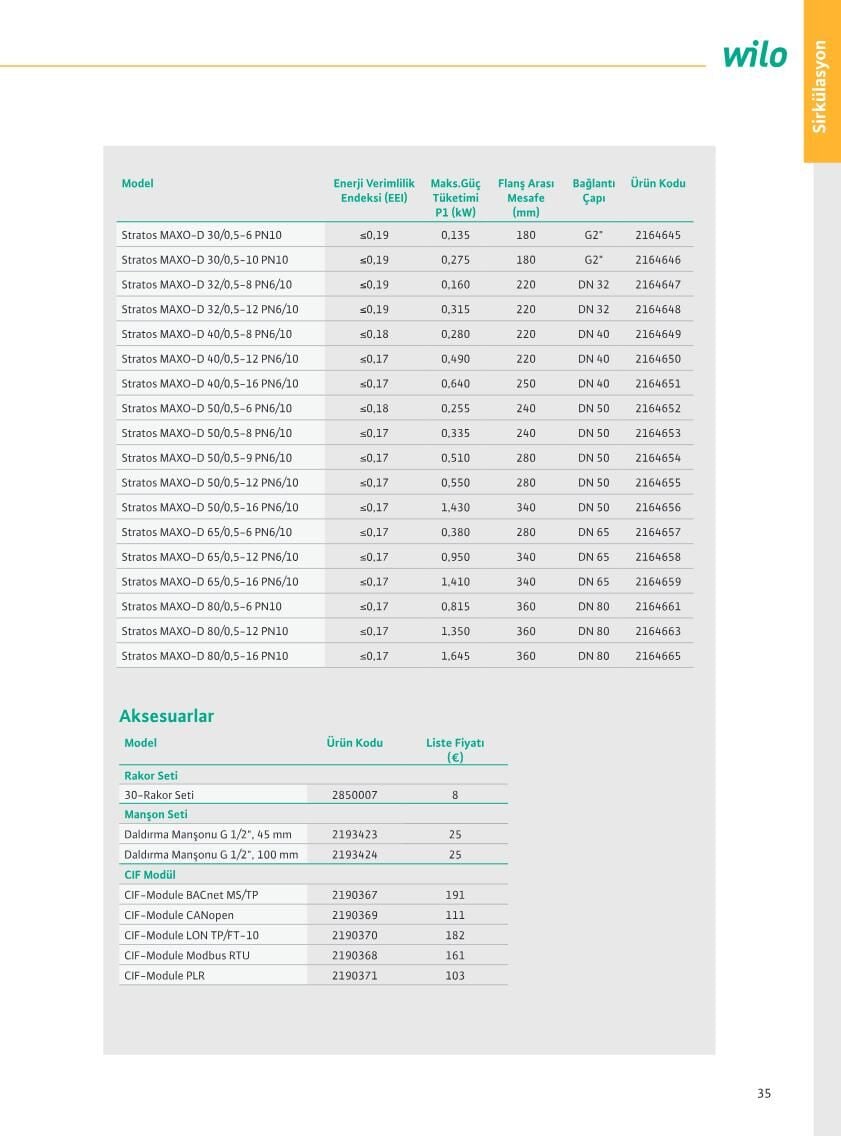This screenshot has width=841, height=1136.
Task: Select Stratos MAXO-D 30/0,5-6 PN10 row
Action: tap(404, 235)
